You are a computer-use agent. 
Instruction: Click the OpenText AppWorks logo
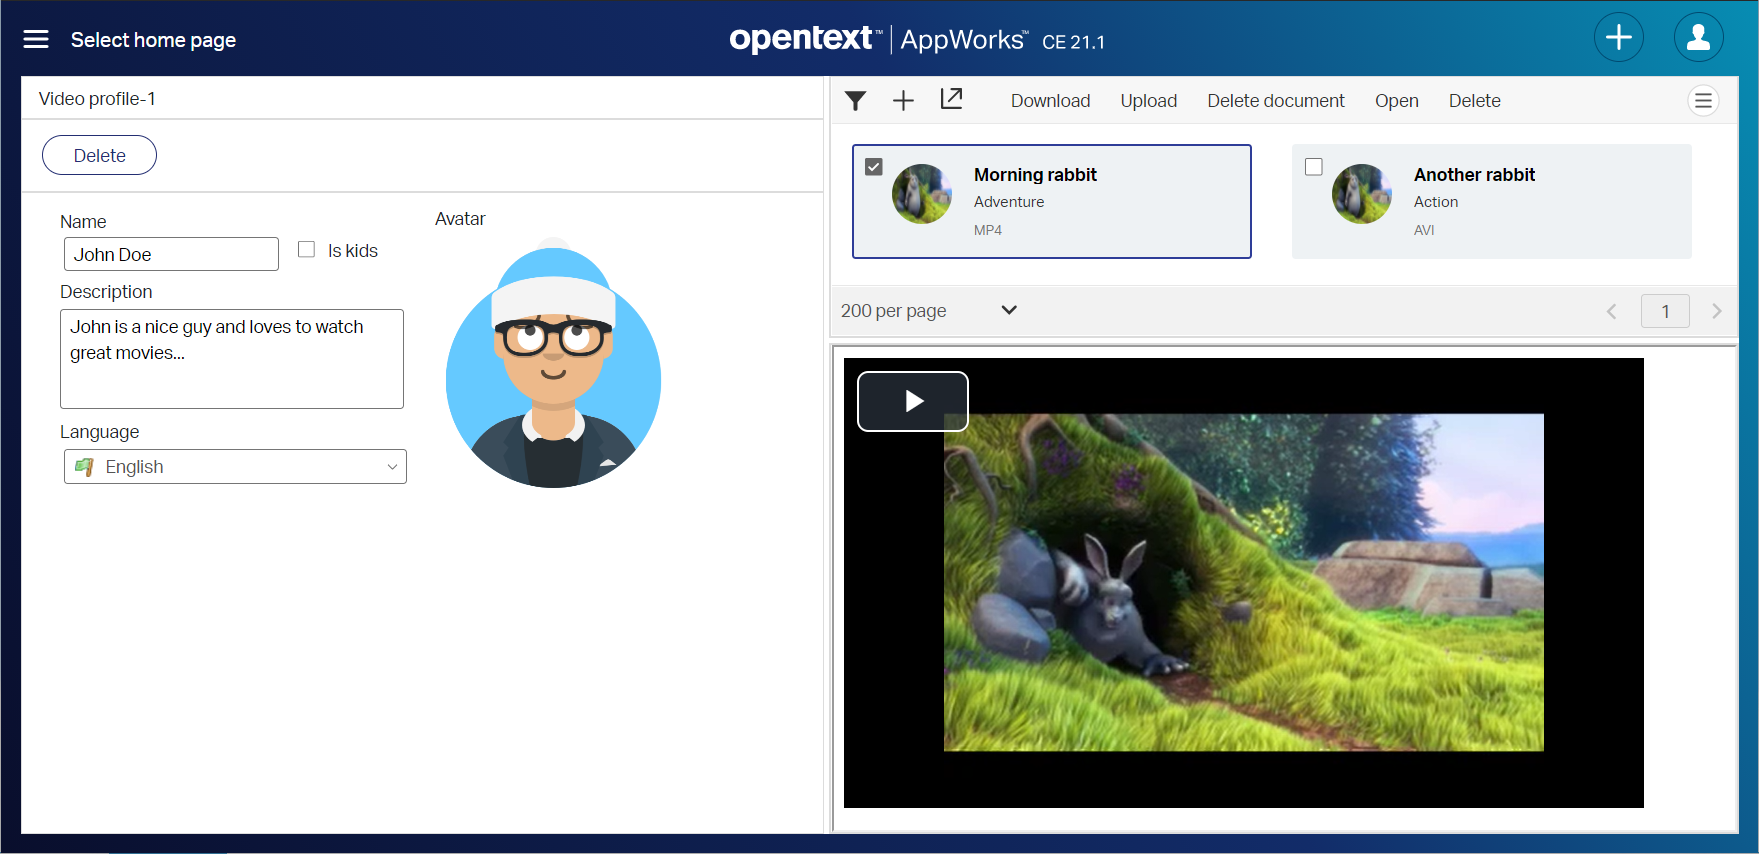point(917,39)
